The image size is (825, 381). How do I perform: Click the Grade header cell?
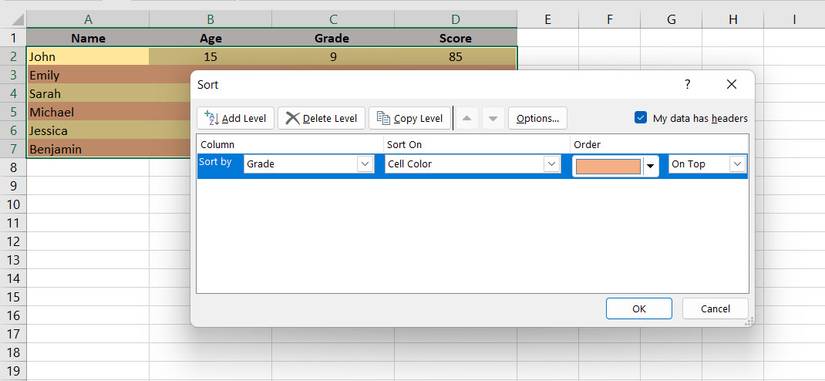tap(333, 38)
